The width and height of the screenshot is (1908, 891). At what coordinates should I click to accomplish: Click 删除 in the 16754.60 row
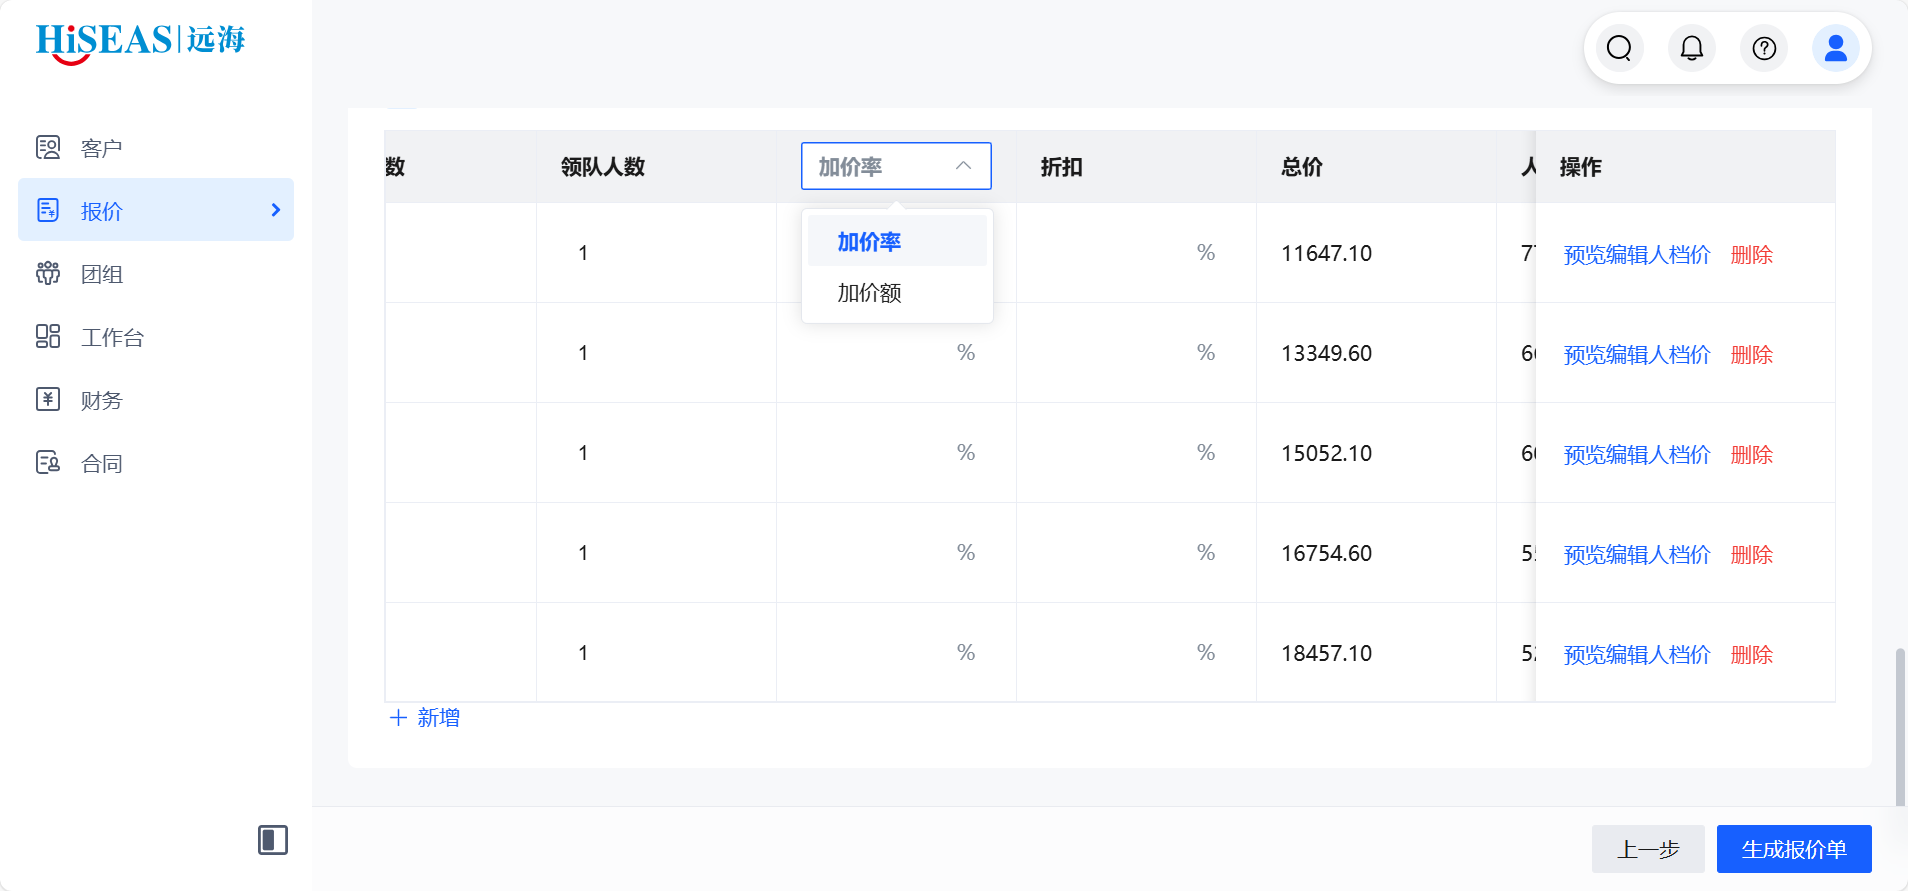pyautogui.click(x=1752, y=554)
